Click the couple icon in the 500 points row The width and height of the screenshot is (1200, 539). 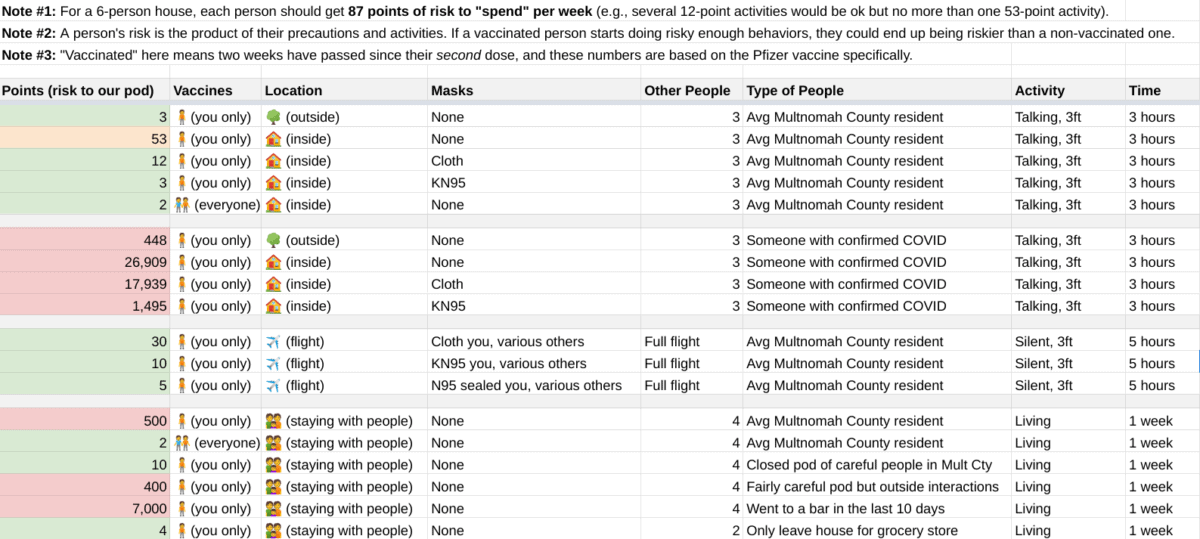(x=273, y=421)
